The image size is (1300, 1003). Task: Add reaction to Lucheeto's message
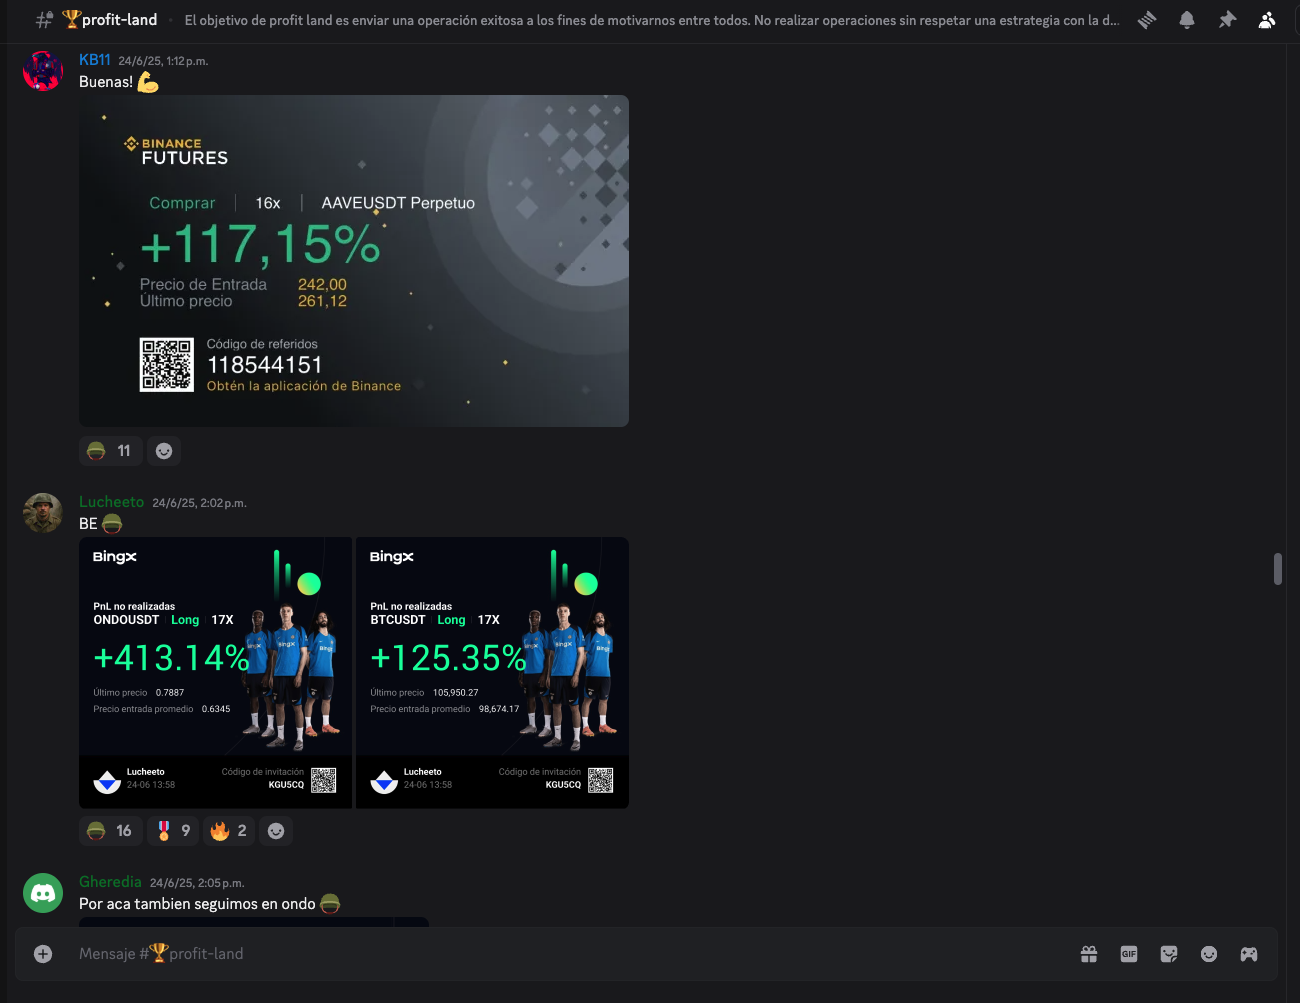(x=276, y=831)
